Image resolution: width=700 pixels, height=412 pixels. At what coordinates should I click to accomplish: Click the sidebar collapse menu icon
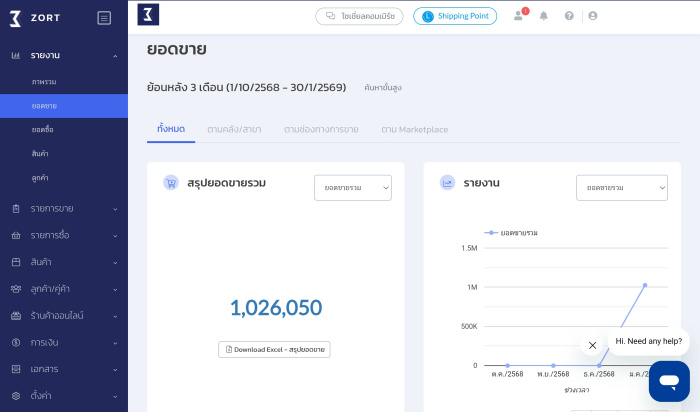click(x=104, y=17)
